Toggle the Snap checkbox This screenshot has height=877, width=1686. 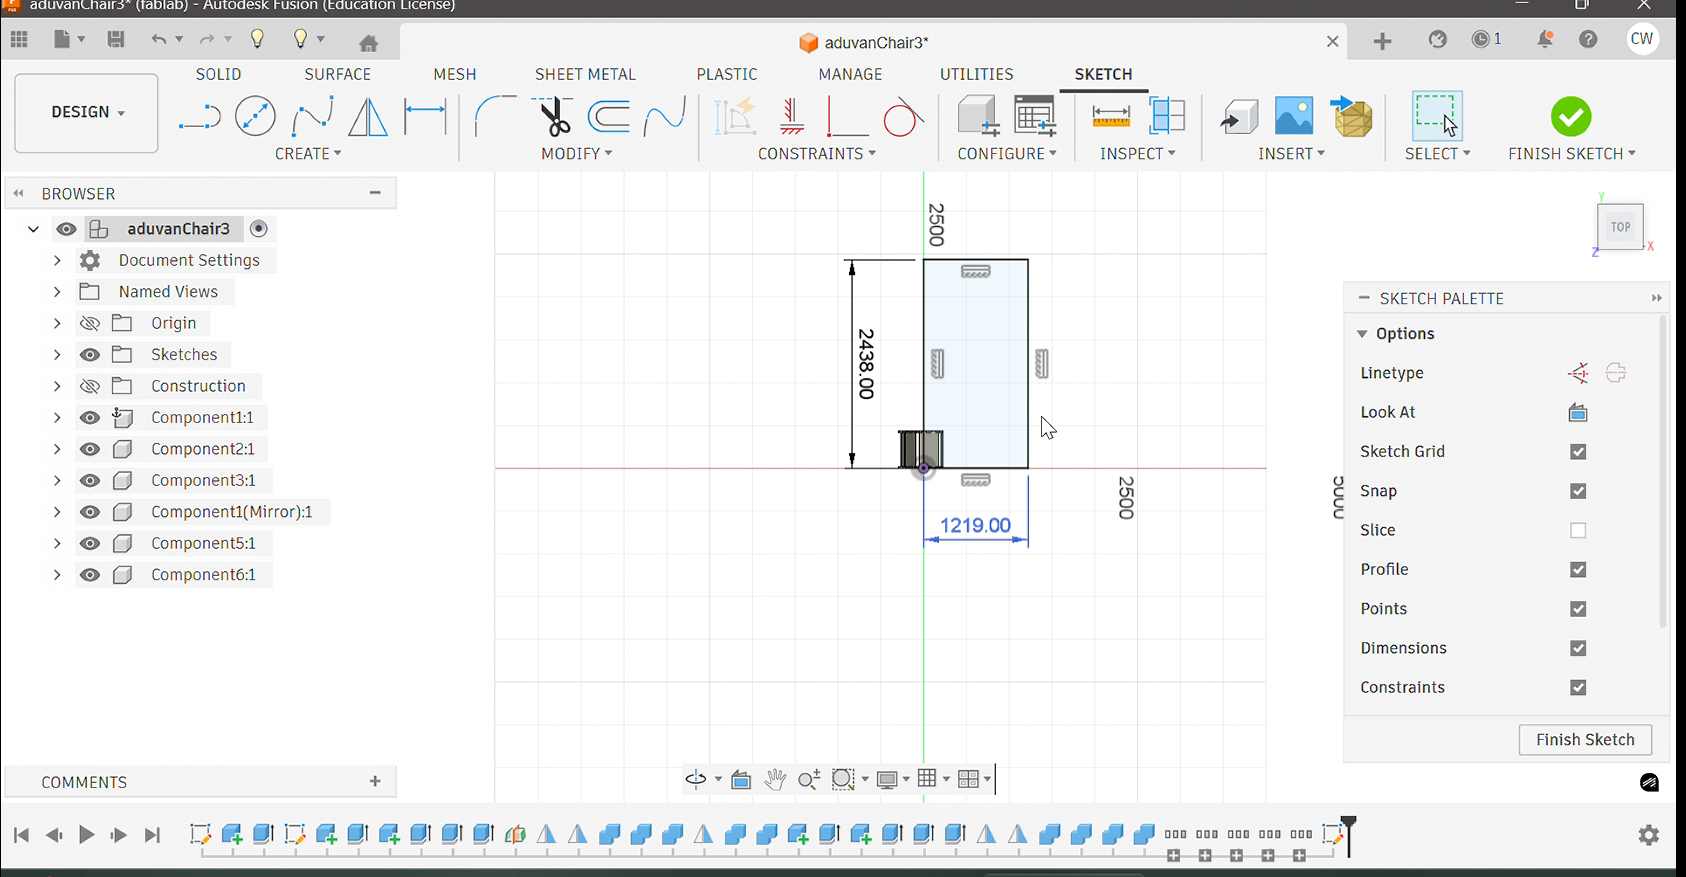tap(1578, 491)
